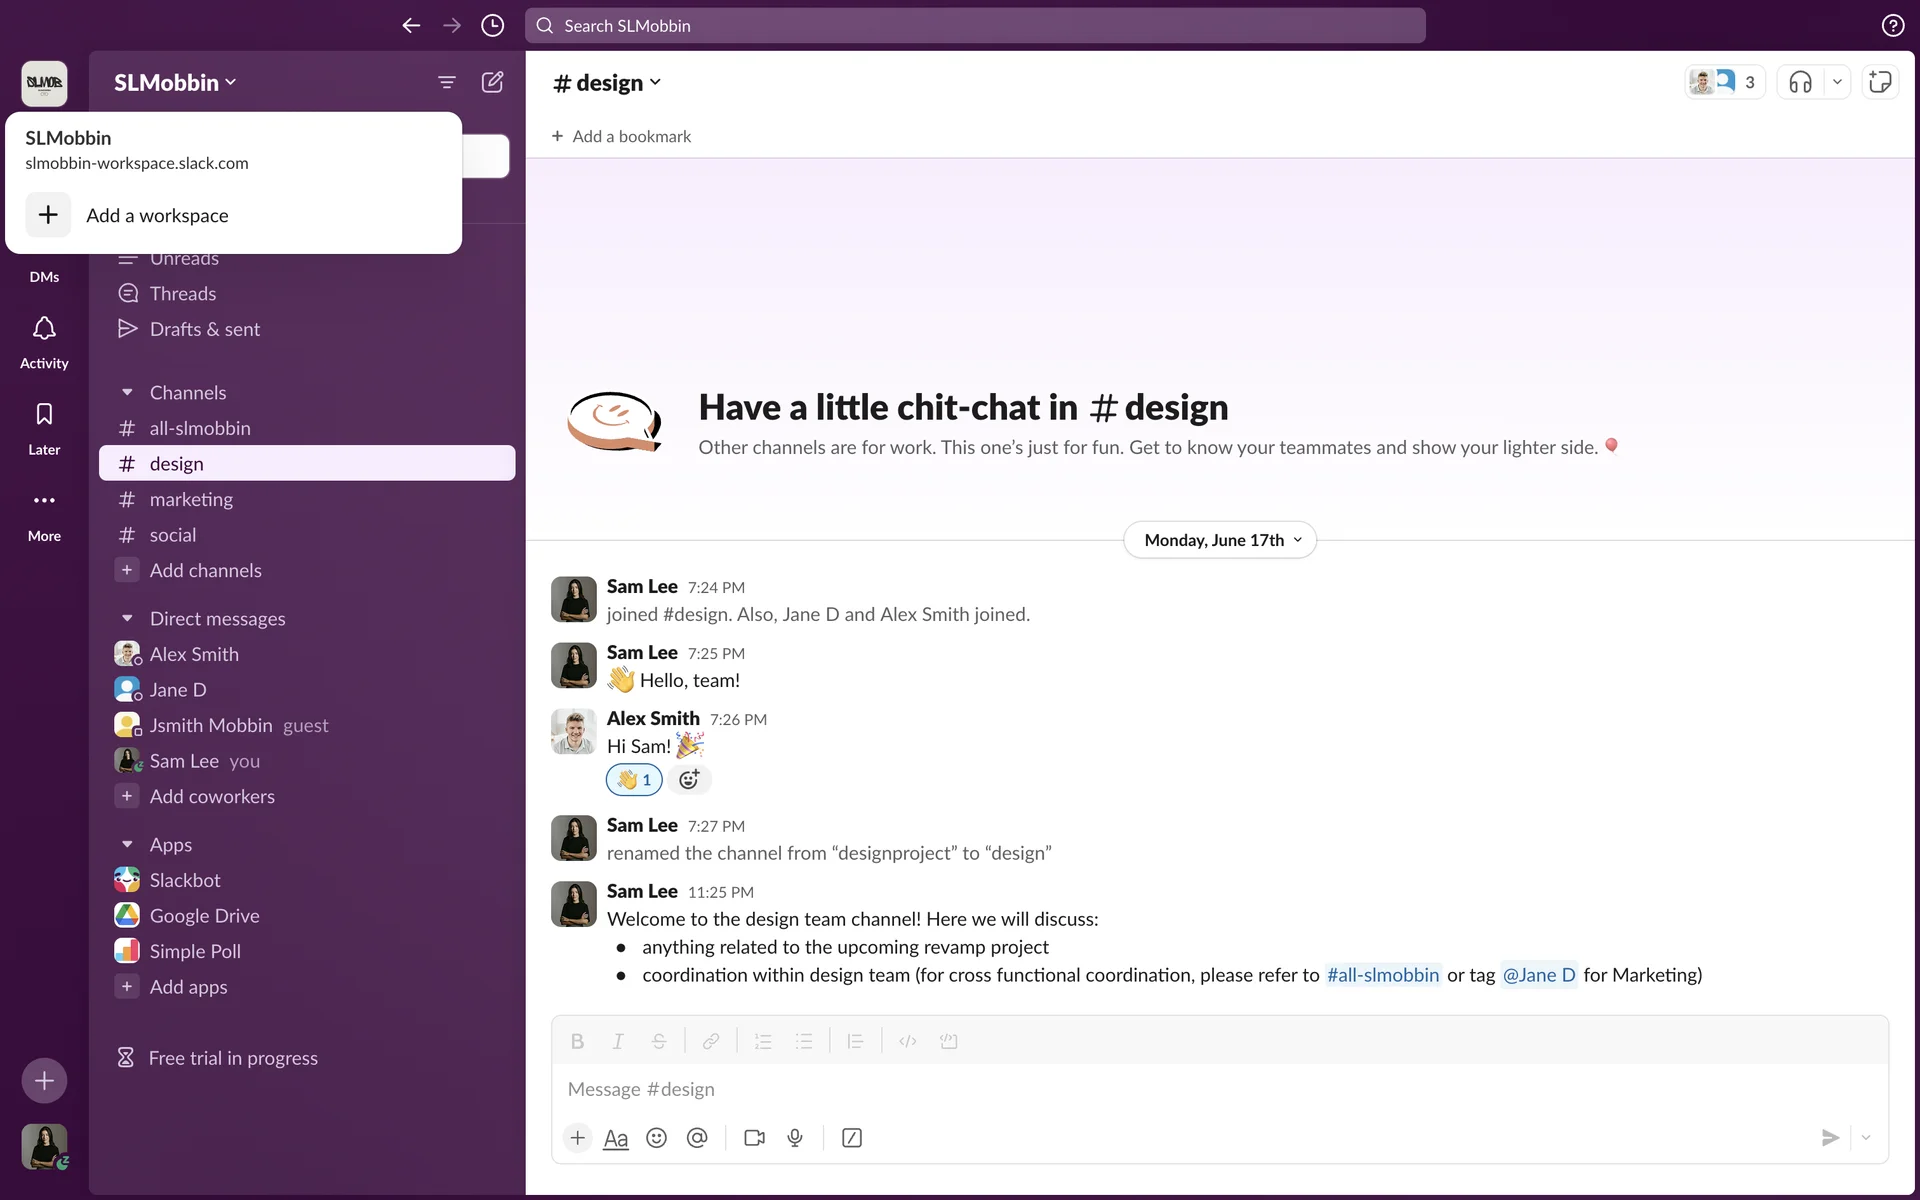Start a huddle with headphones icon
The image size is (1920, 1200).
pyautogui.click(x=1800, y=82)
